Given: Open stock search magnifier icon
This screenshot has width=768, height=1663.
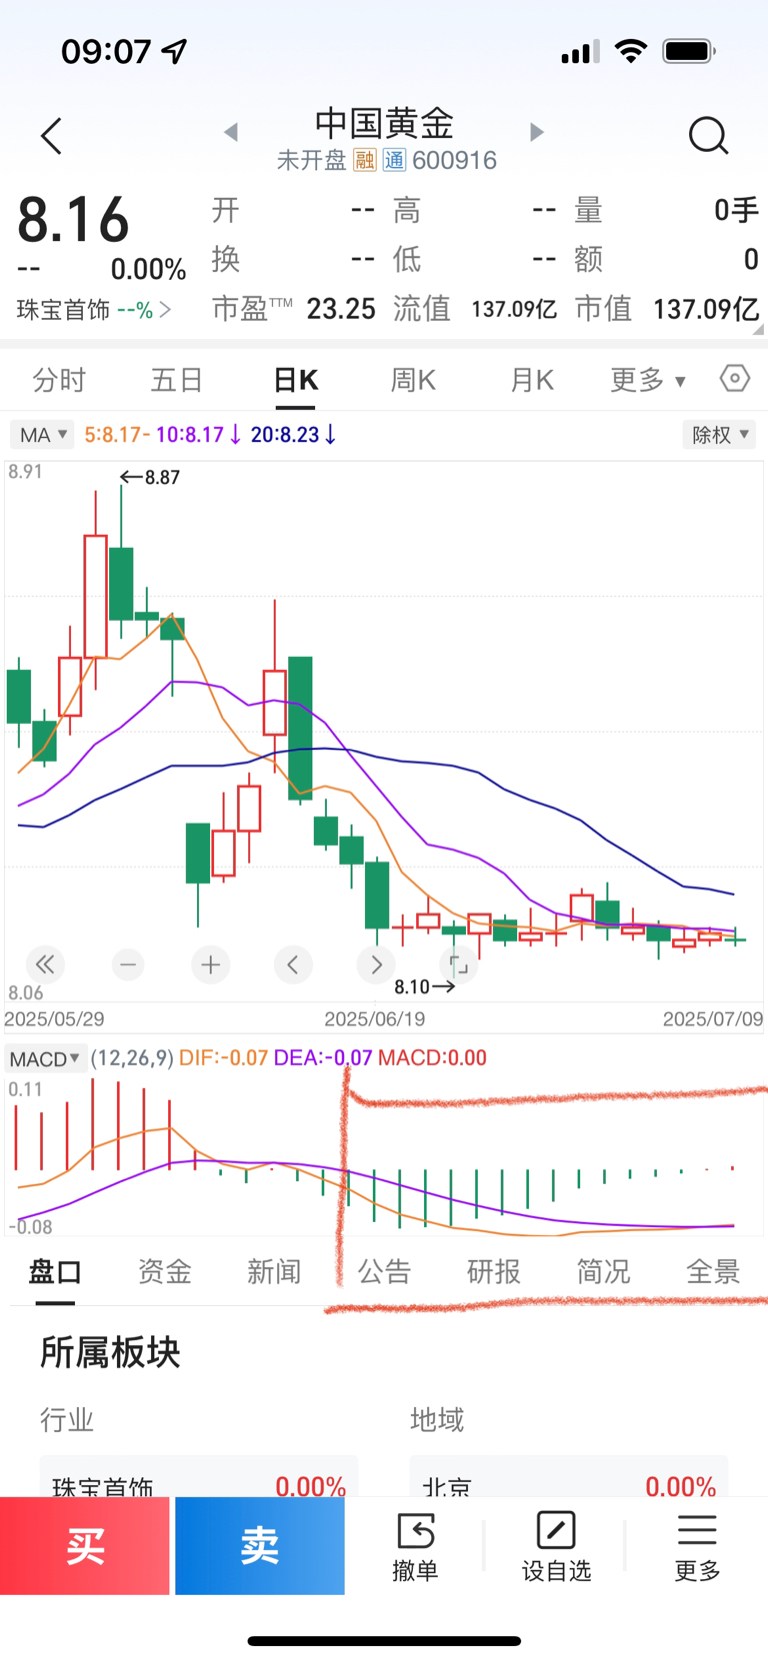Looking at the screenshot, I should 709,135.
